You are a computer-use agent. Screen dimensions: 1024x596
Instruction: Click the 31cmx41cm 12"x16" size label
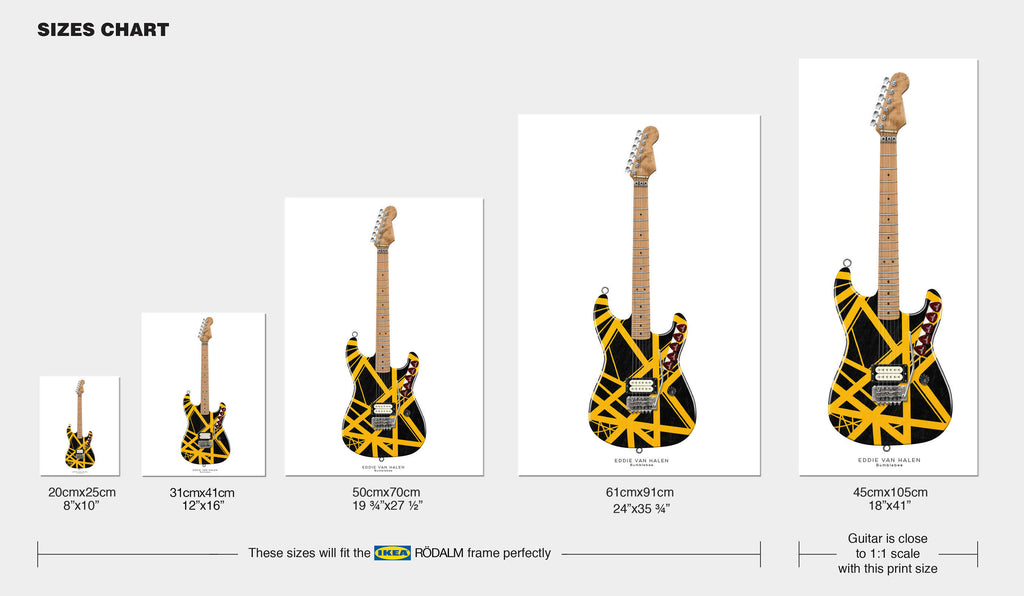click(x=202, y=499)
